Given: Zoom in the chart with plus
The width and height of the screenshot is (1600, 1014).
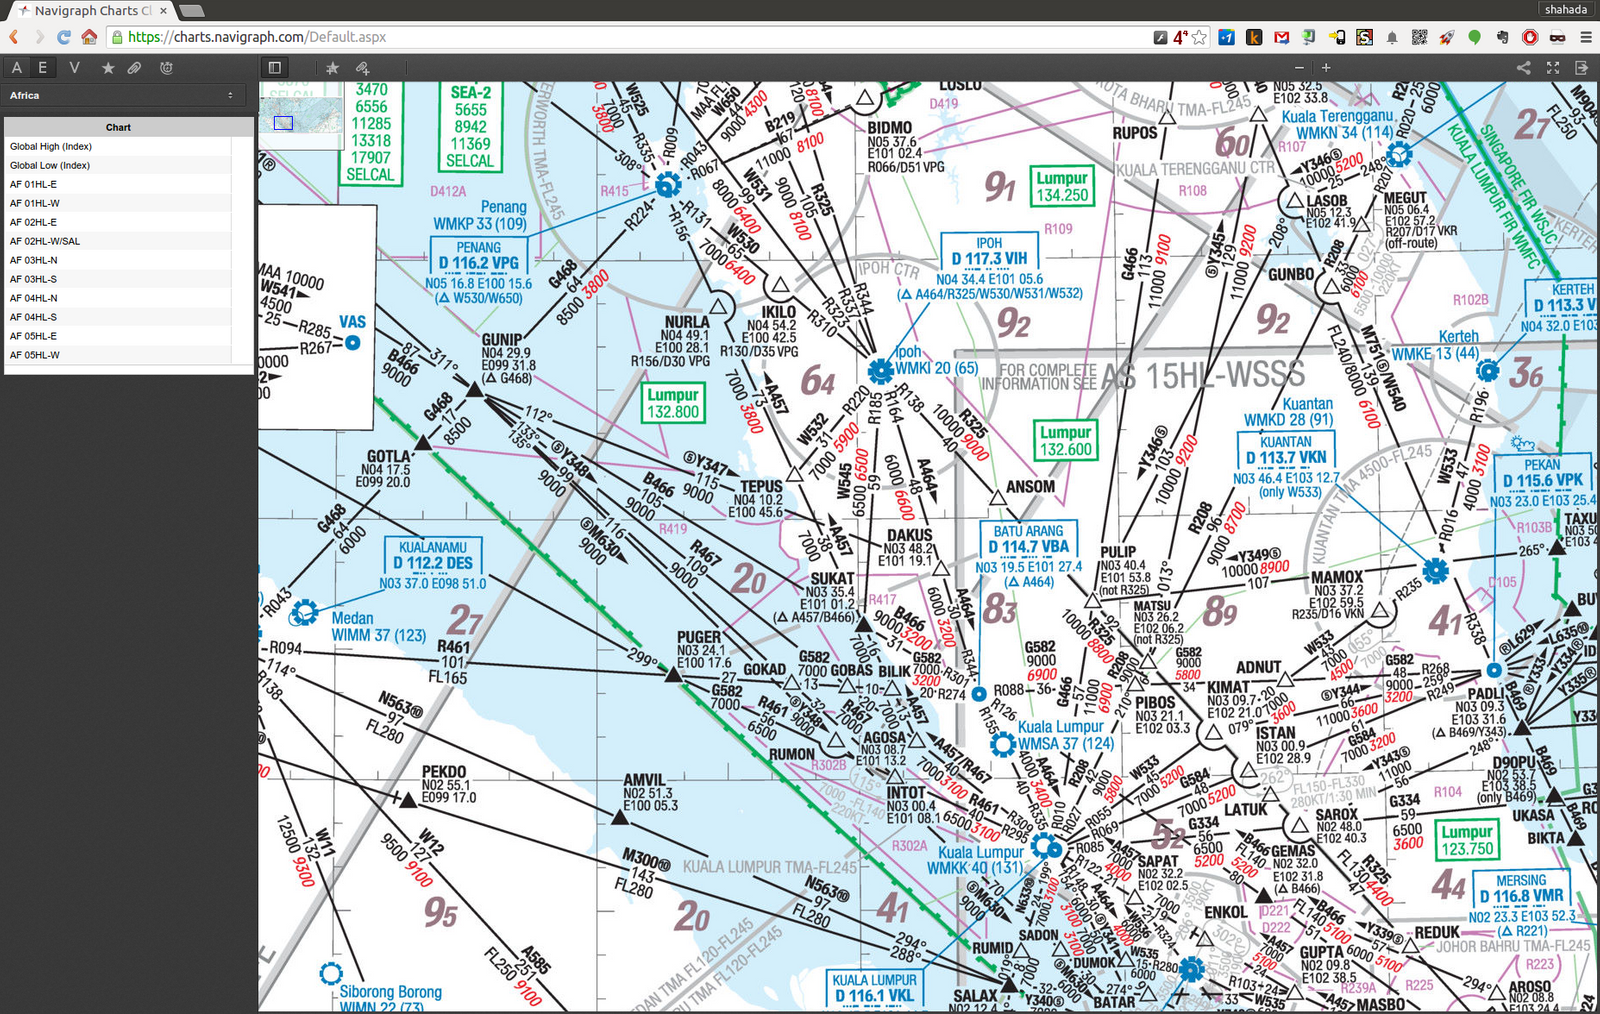Looking at the screenshot, I should tap(1326, 68).
